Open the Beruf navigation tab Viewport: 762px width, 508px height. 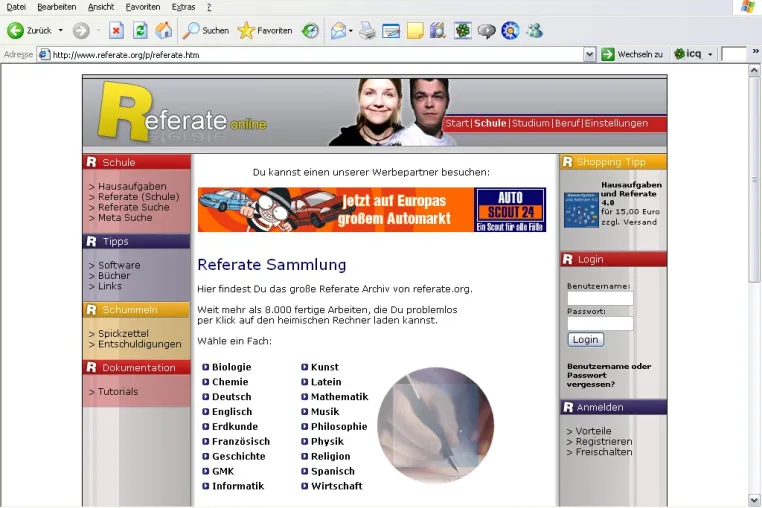click(x=567, y=123)
